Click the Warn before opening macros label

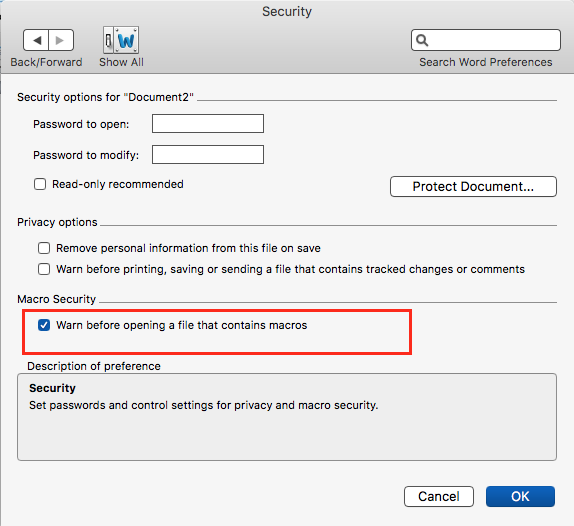[x=182, y=325]
